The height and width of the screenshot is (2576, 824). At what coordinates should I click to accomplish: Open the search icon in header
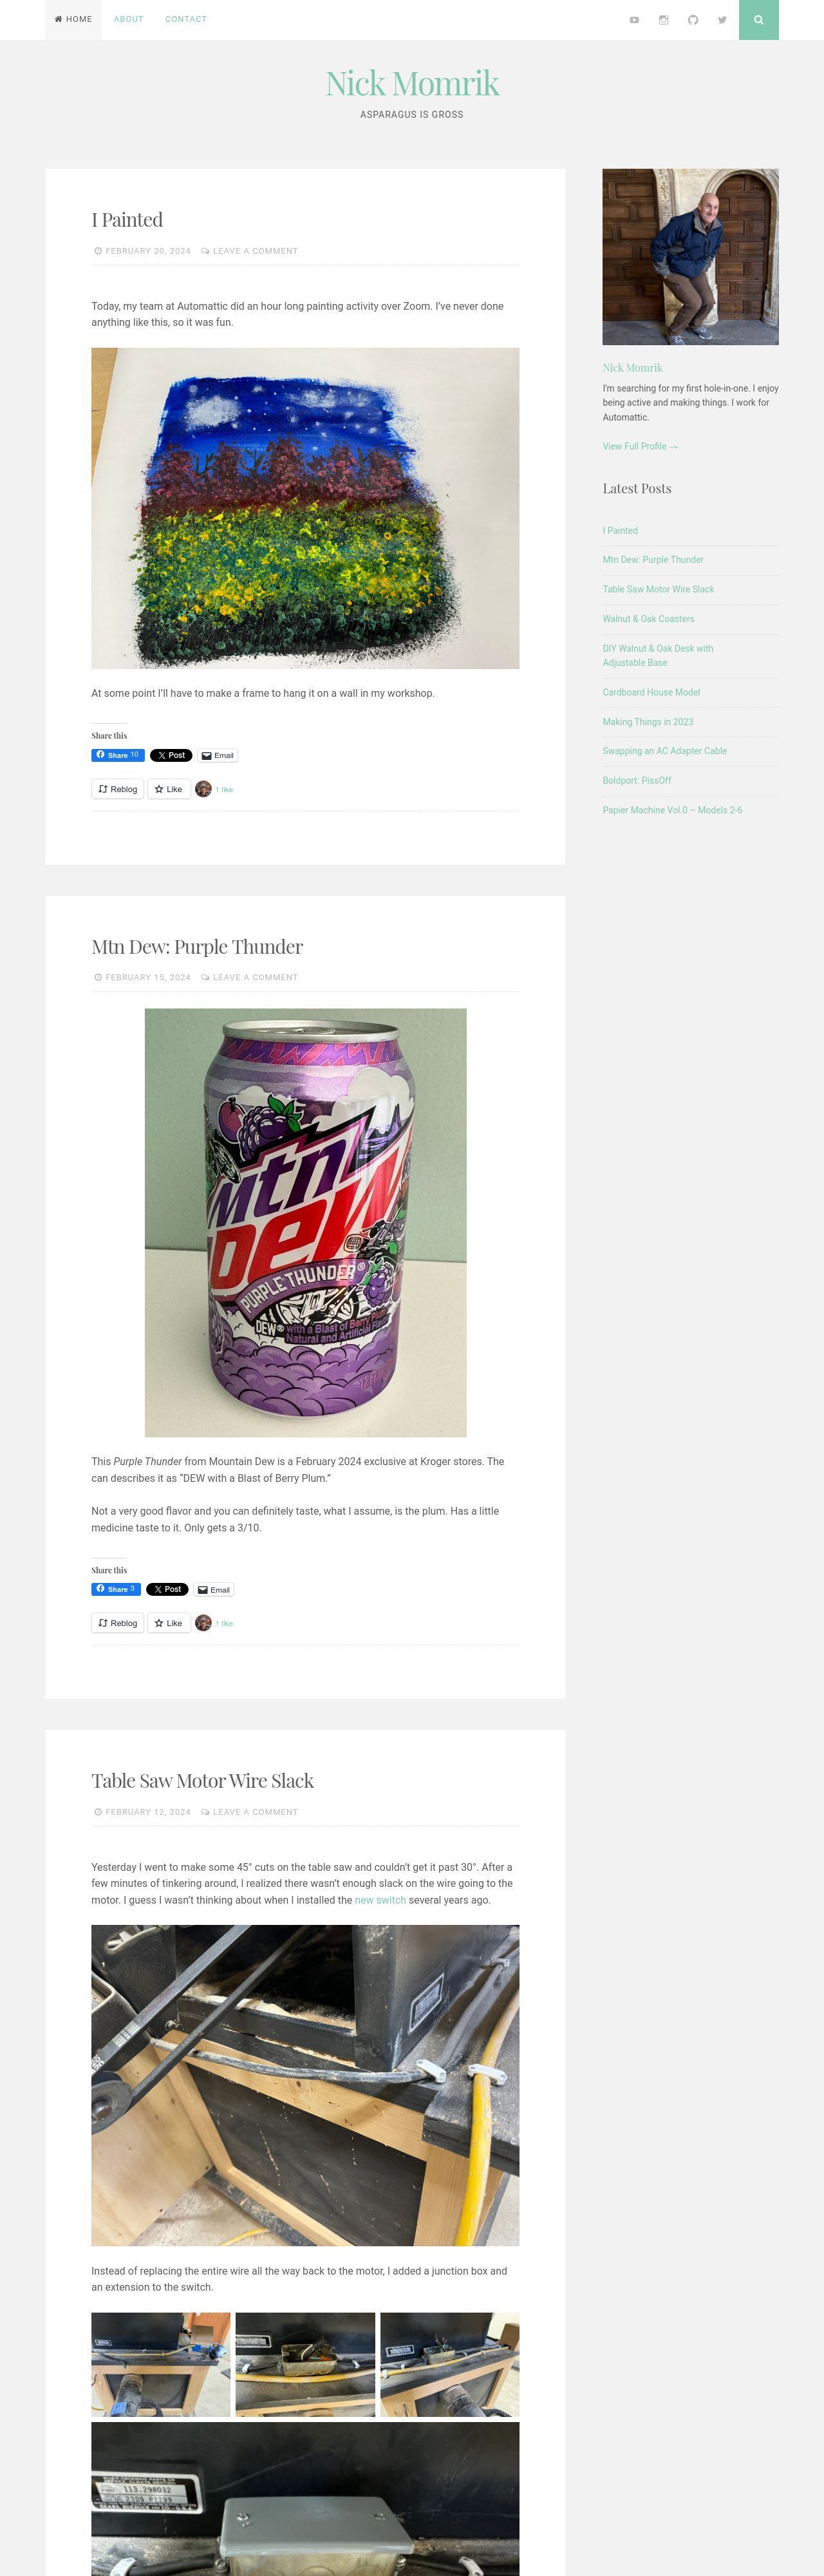point(758,20)
